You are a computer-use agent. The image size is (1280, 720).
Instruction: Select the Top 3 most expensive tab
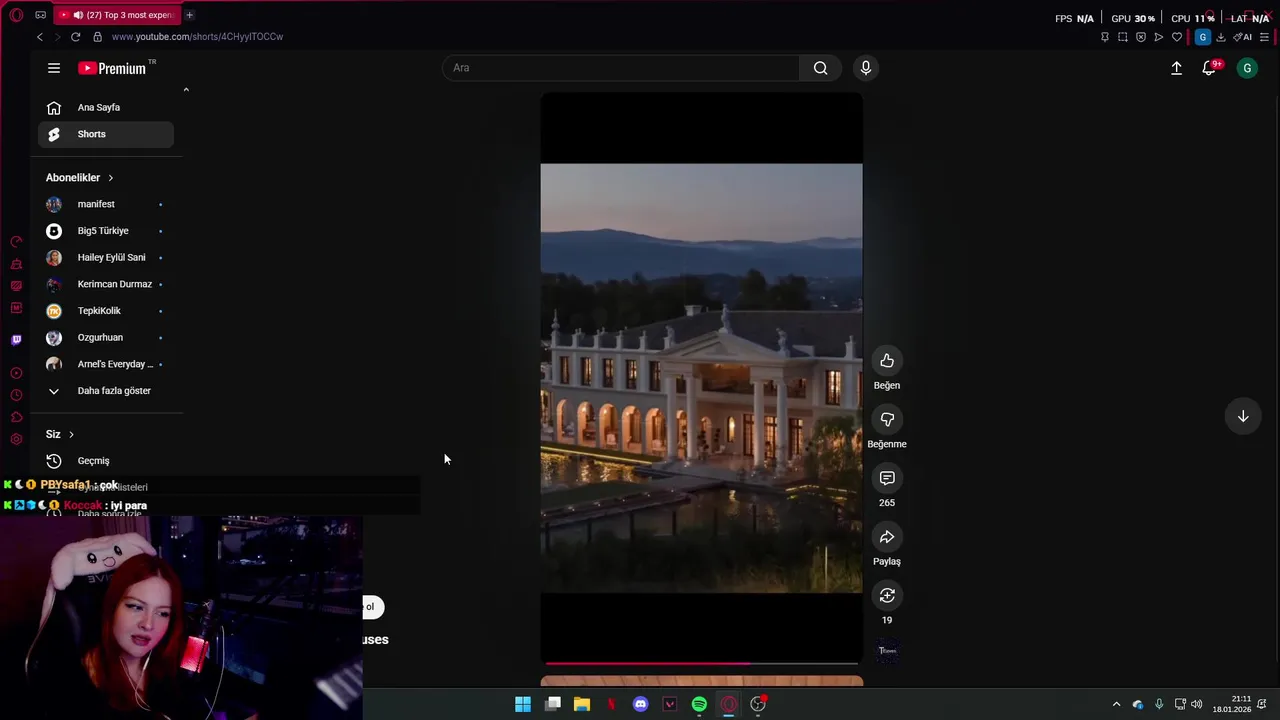tap(115, 15)
